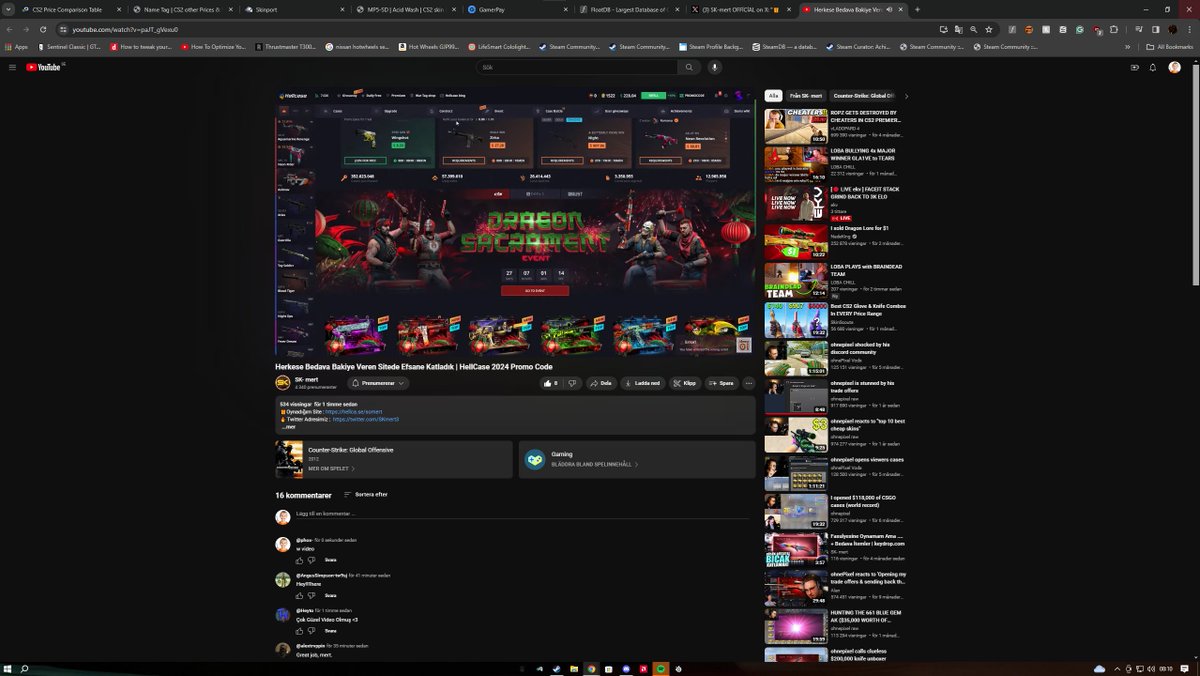Select the Från SK-mert filter chip
Viewport: 1200px width, 676px height.
point(806,96)
